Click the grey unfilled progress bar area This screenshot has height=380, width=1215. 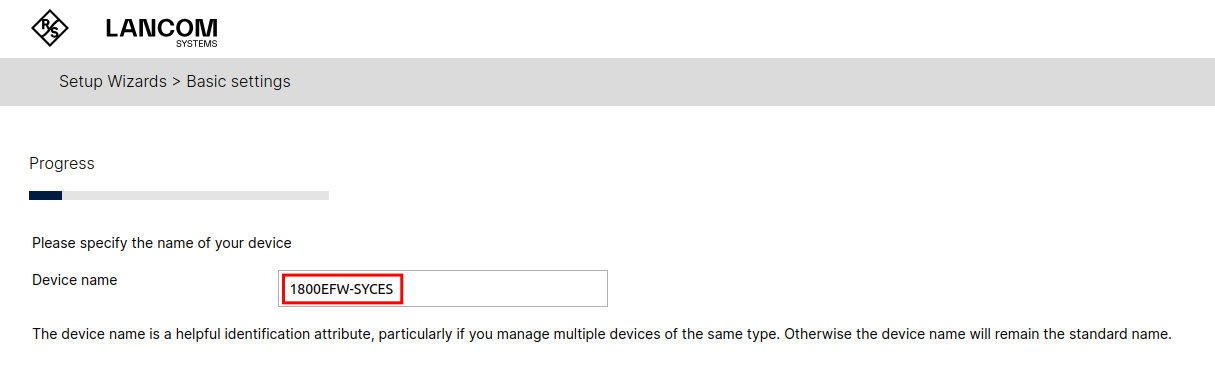tap(195, 195)
